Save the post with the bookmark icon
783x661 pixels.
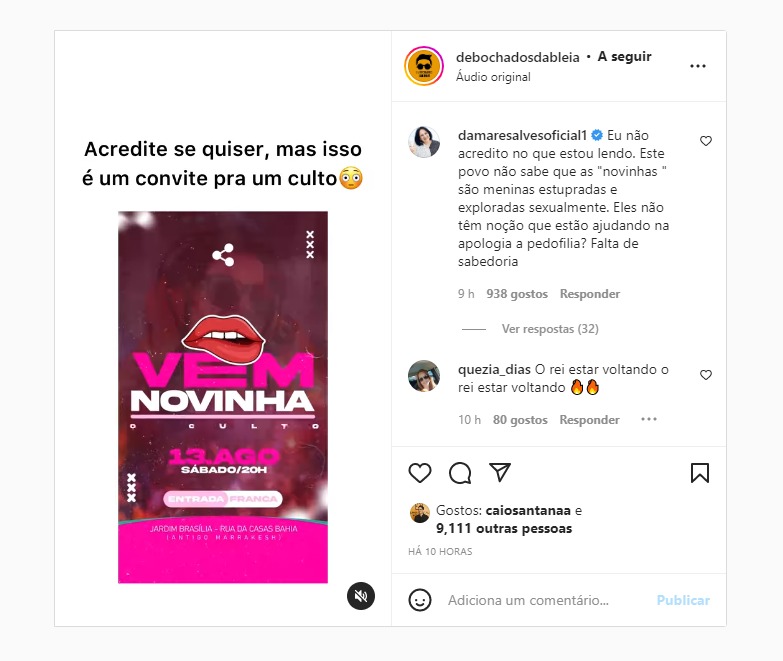coord(700,473)
